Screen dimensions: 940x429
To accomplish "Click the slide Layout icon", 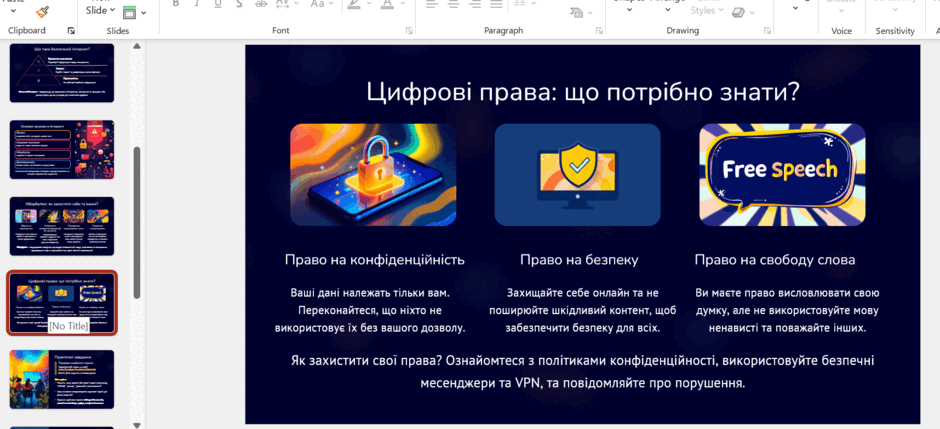I will [x=129, y=11].
